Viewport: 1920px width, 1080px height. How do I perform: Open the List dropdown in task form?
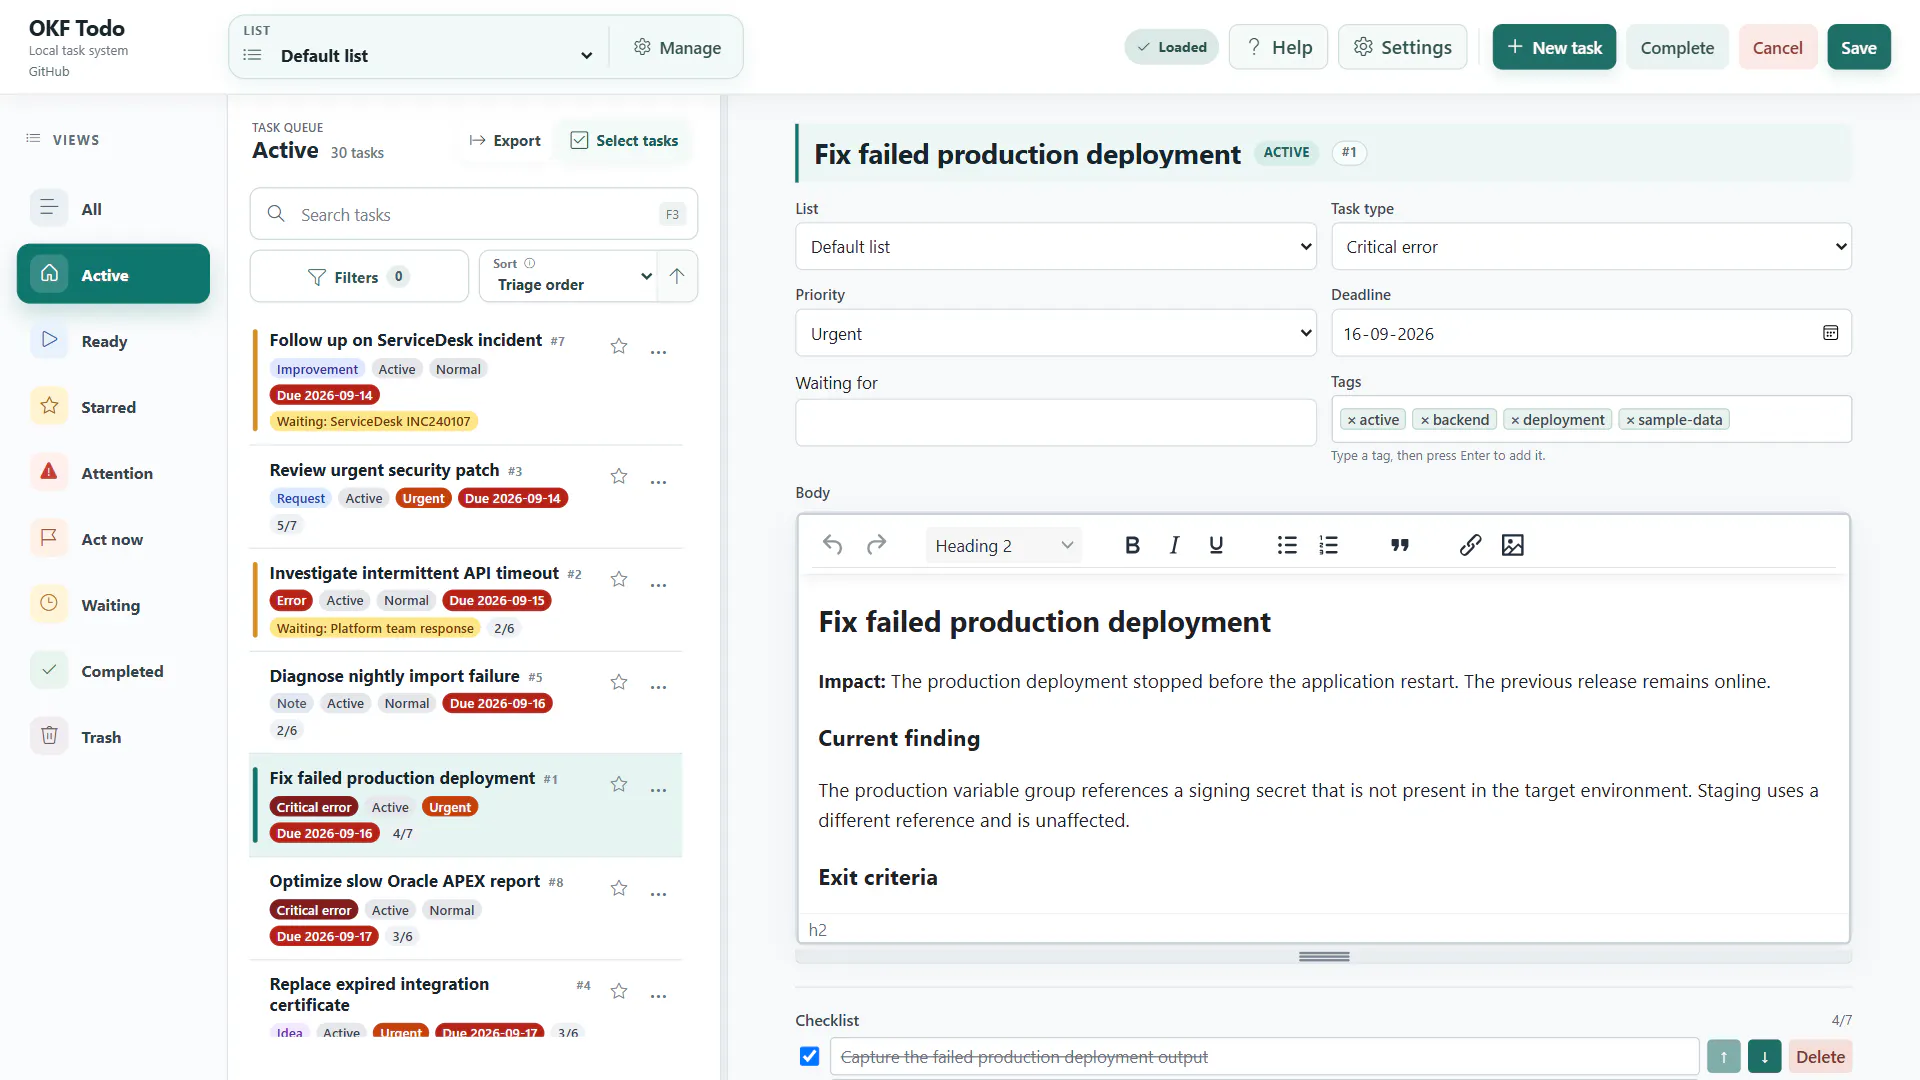pos(1056,246)
